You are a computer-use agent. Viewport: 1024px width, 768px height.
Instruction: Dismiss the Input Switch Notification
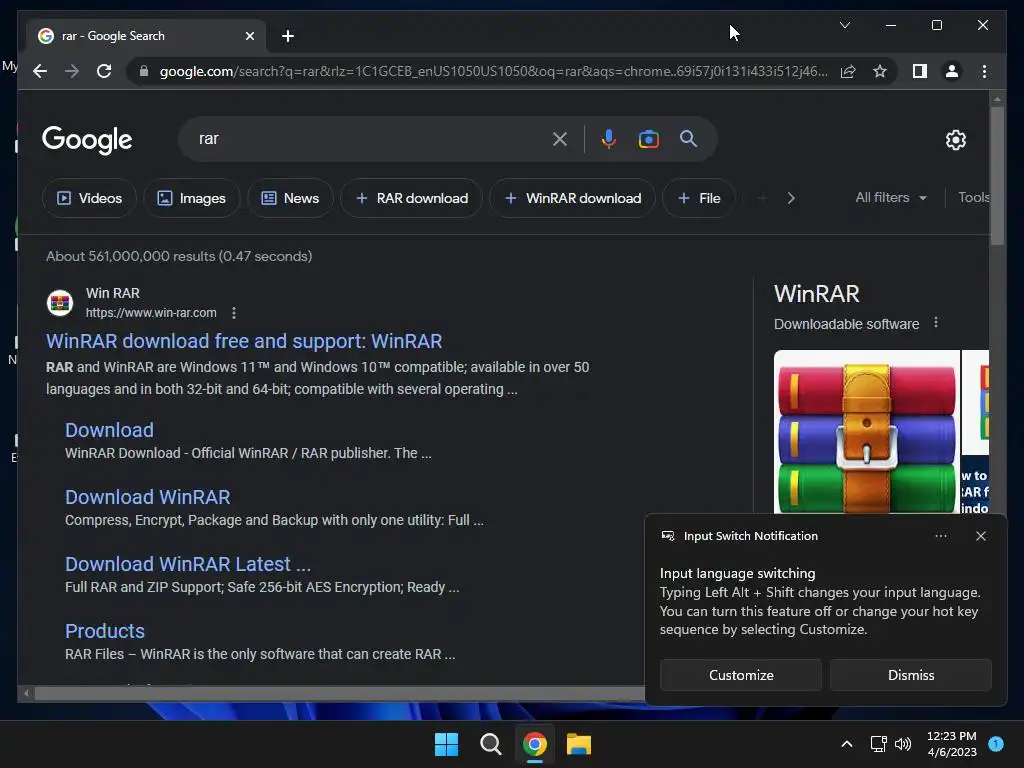tap(910, 675)
